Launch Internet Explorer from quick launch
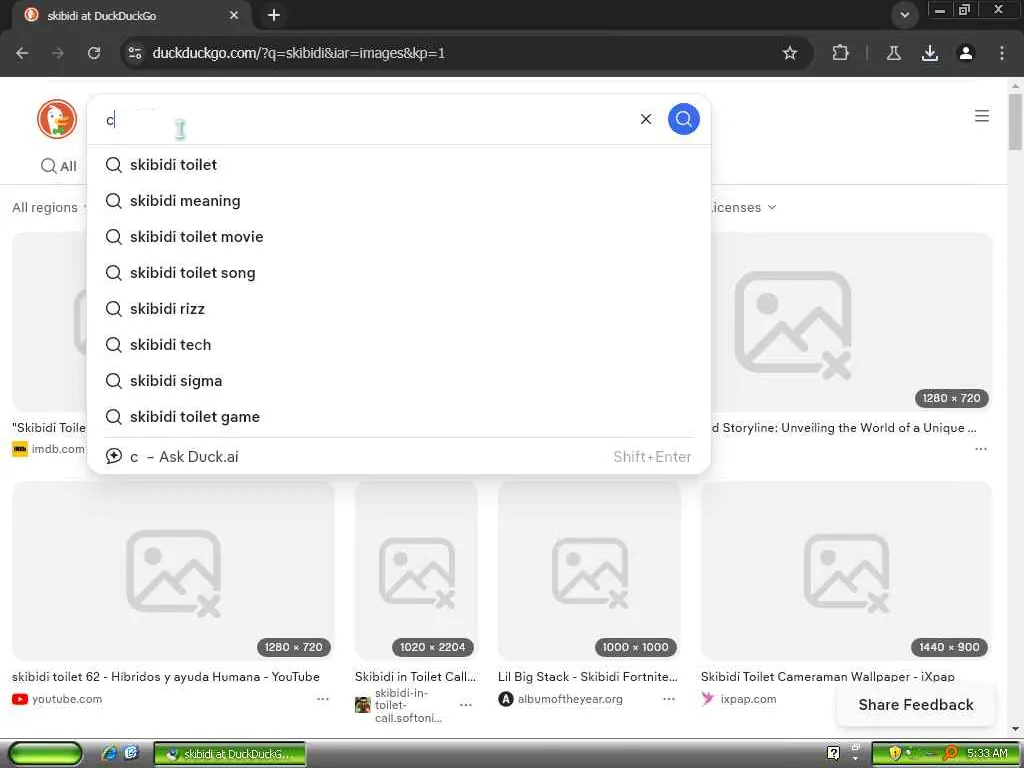Viewport: 1024px width, 768px height. [x=110, y=754]
